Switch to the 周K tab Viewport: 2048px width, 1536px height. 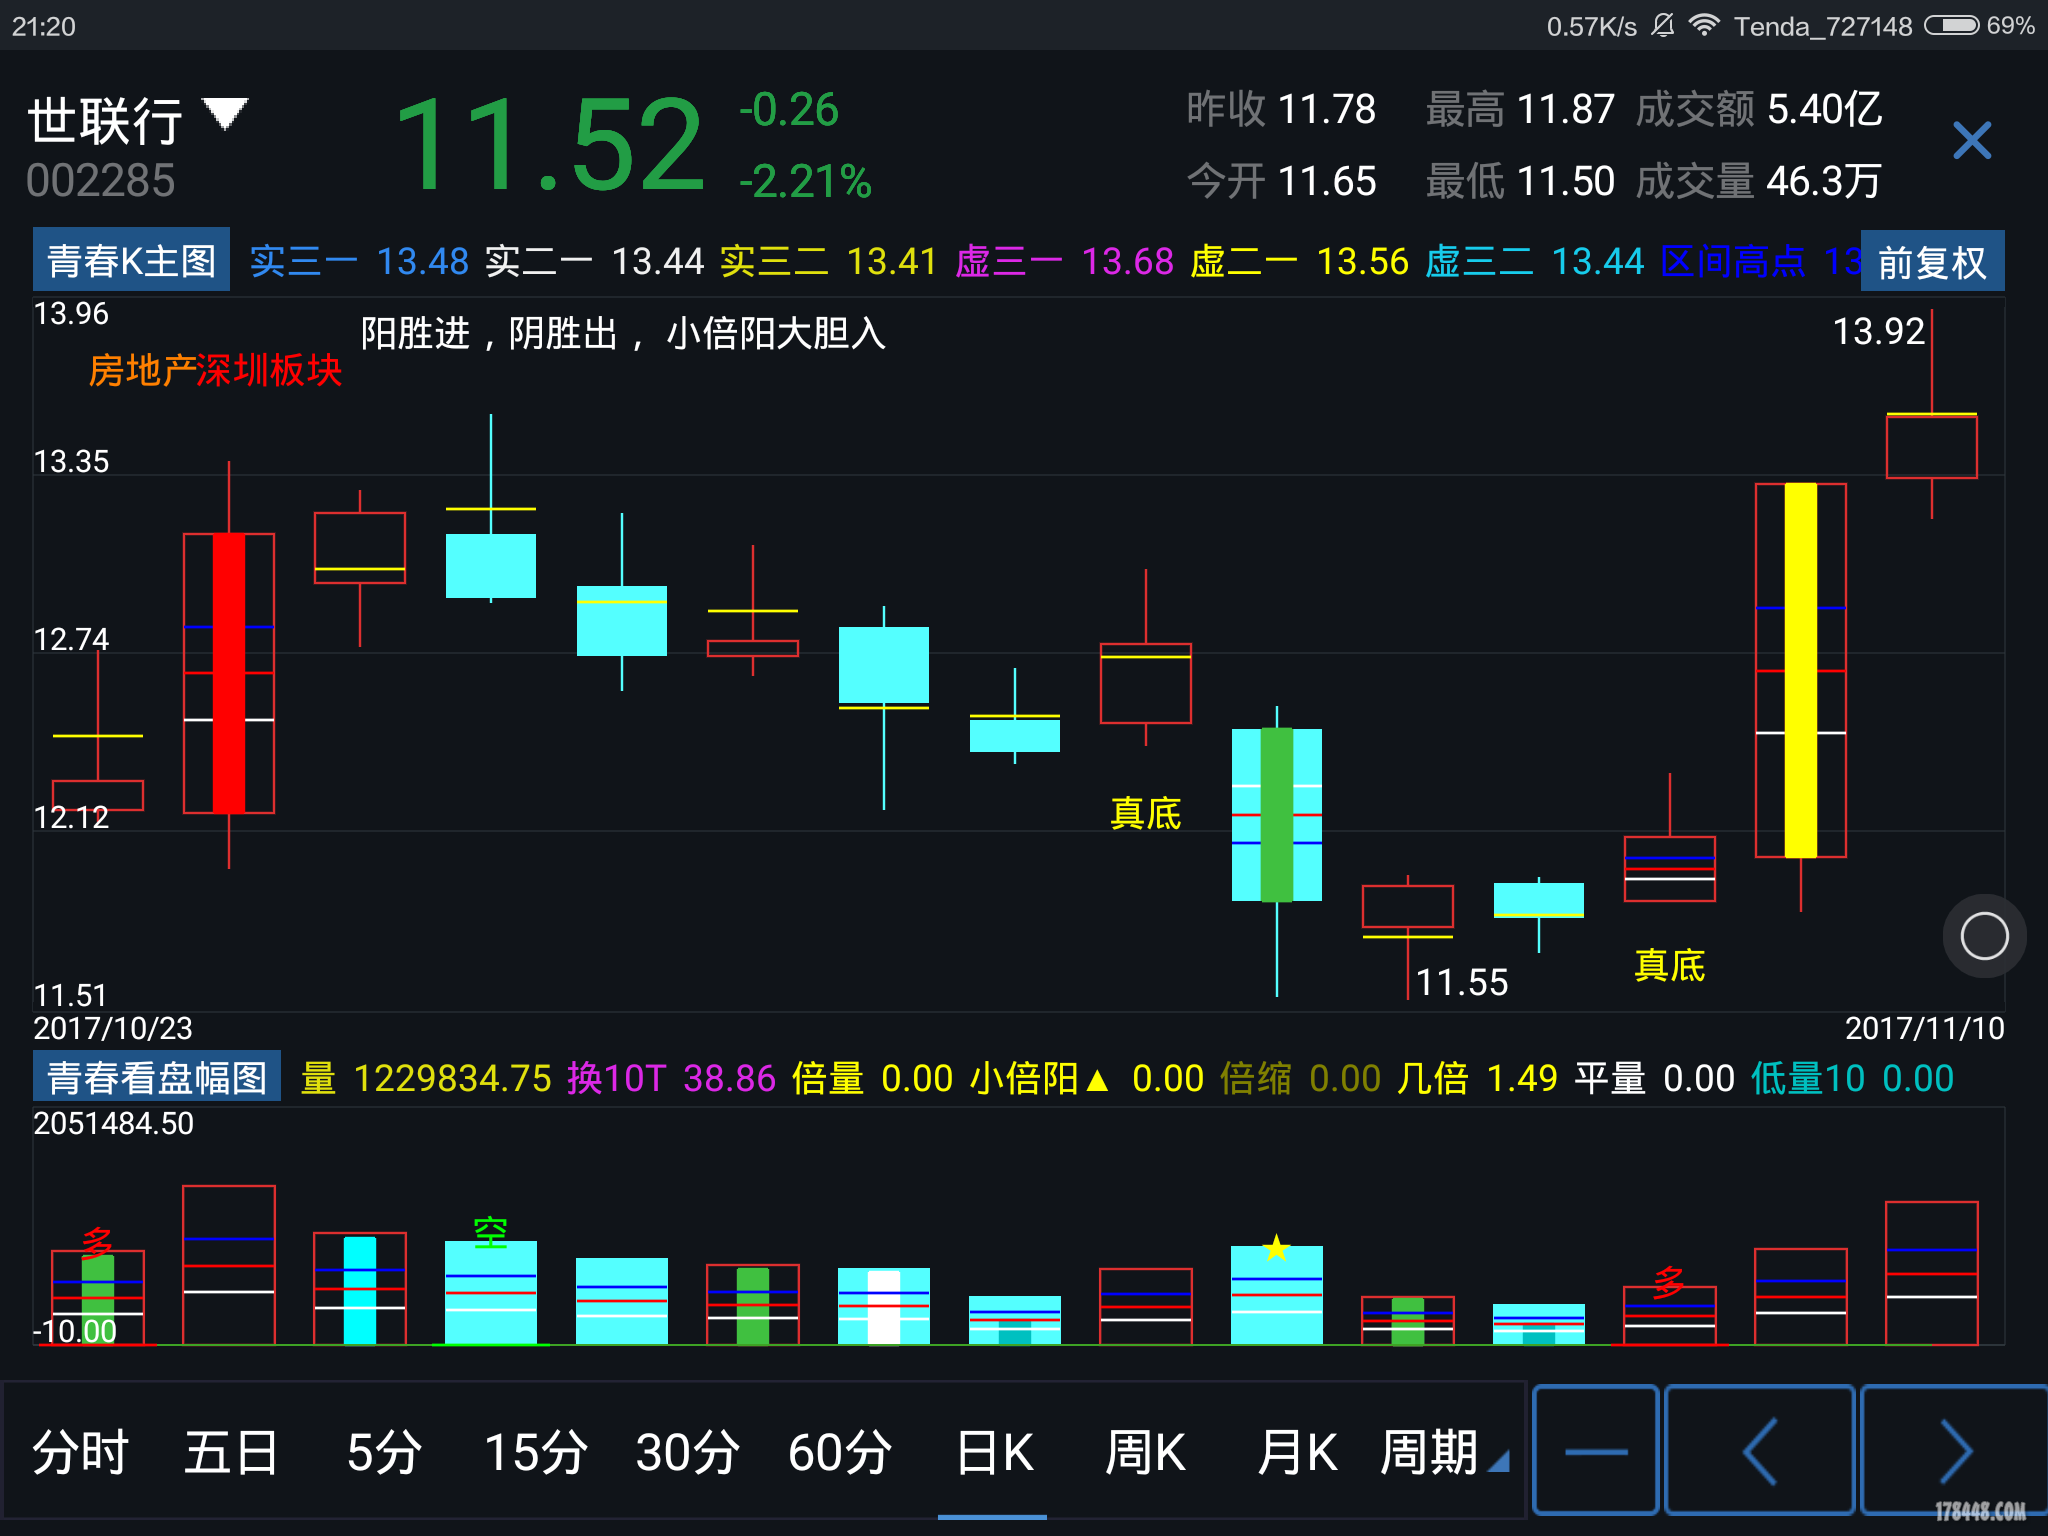coord(1145,1452)
